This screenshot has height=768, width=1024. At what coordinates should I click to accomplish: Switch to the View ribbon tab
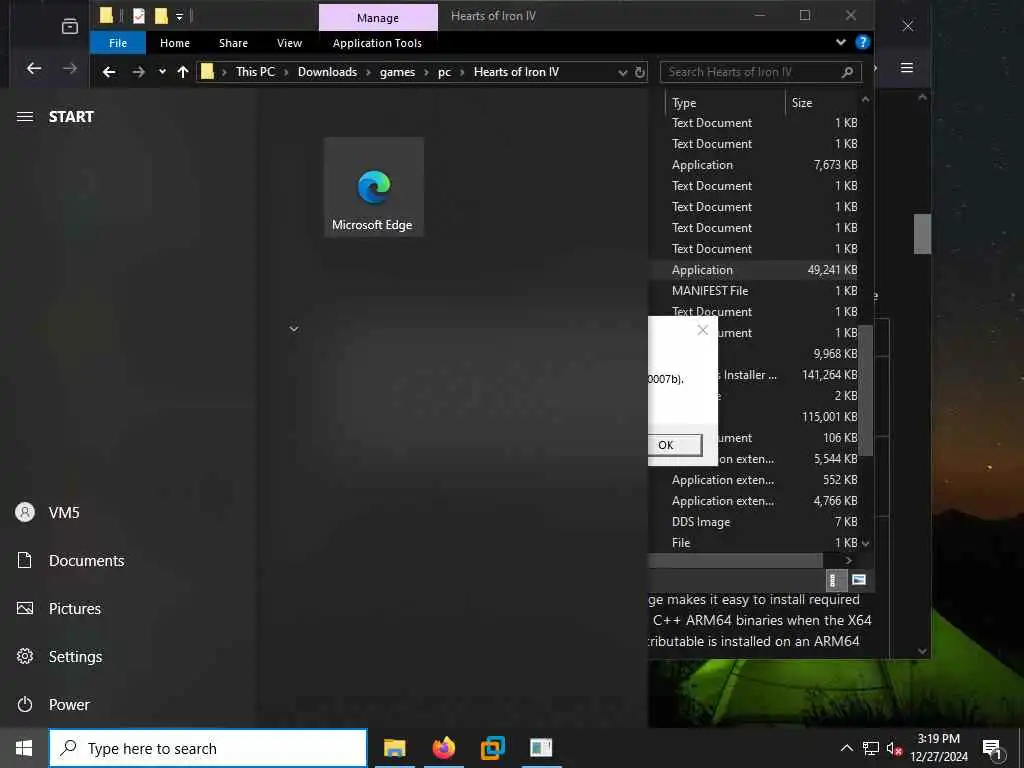[x=289, y=43]
